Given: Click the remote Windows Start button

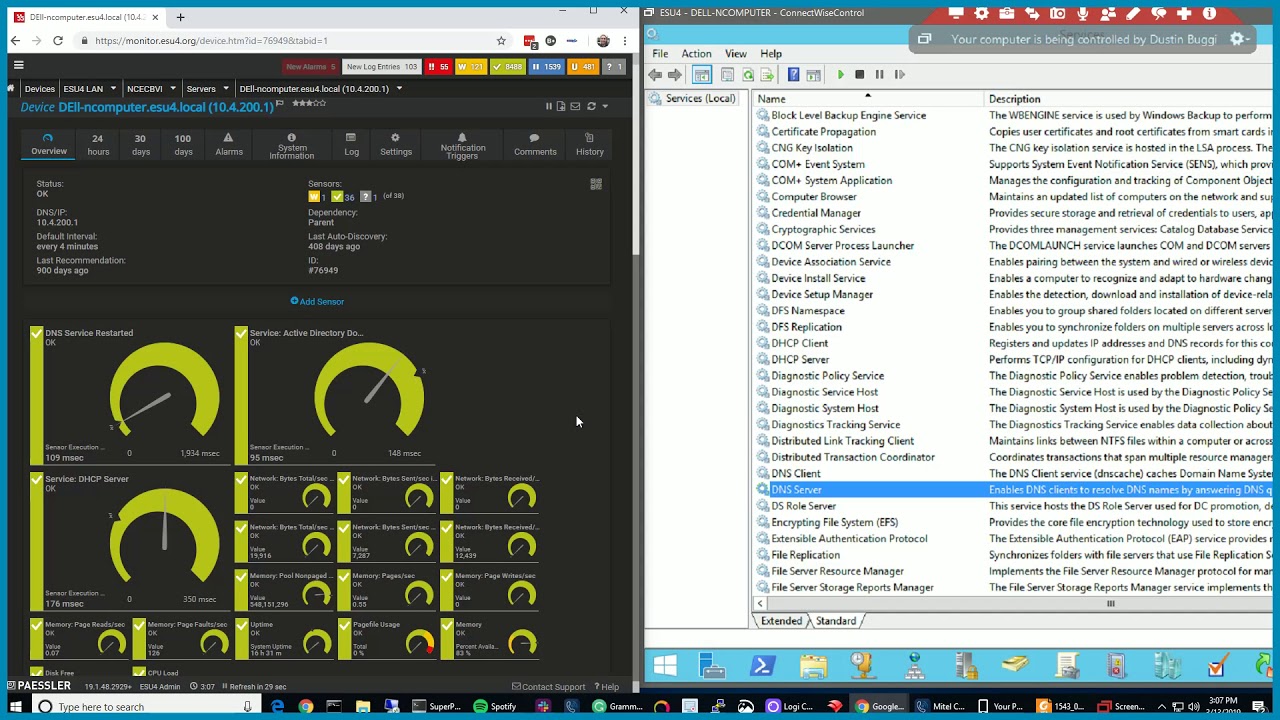Looking at the screenshot, I should [665, 665].
